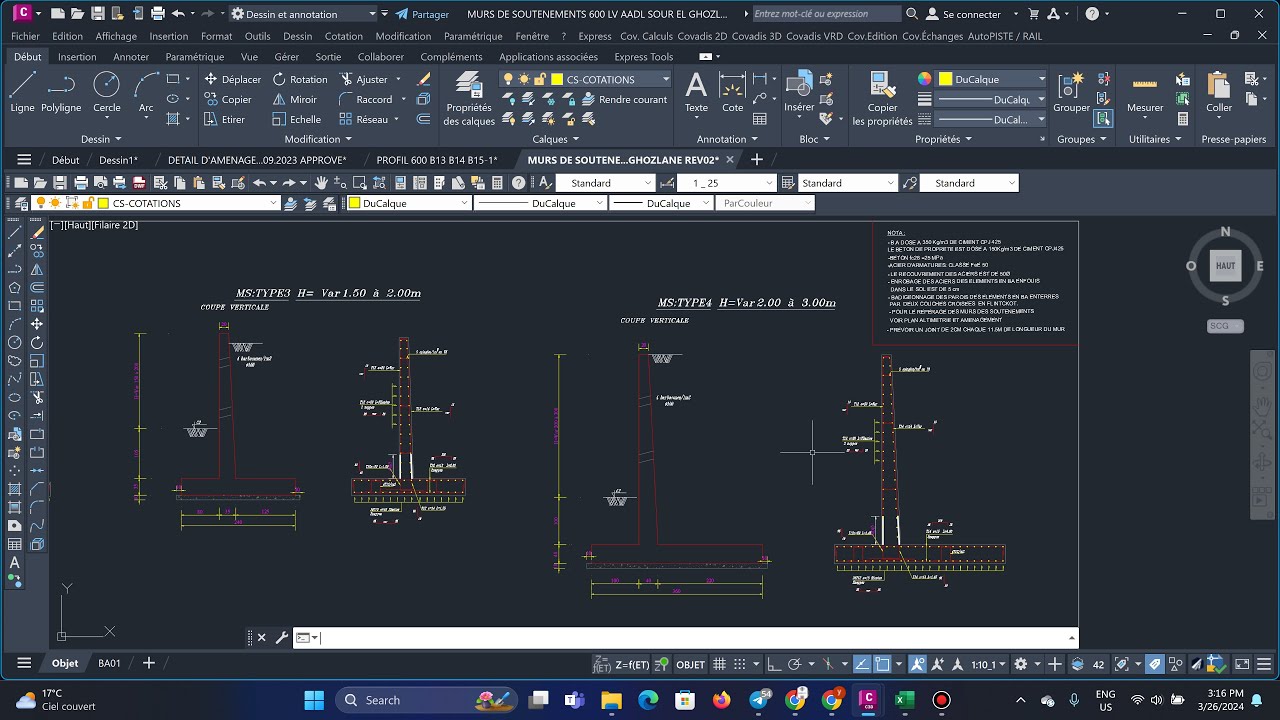Open the Fichier menu

click(x=26, y=36)
